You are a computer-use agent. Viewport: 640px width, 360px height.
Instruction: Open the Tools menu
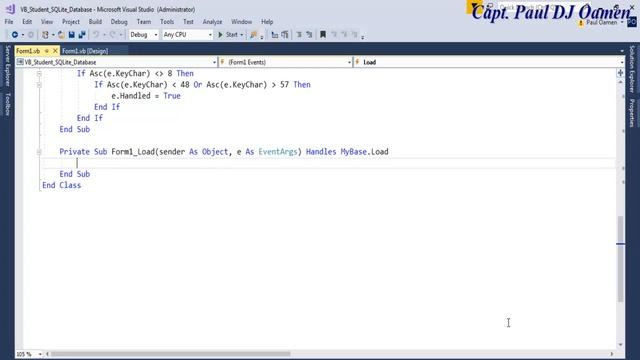point(167,22)
